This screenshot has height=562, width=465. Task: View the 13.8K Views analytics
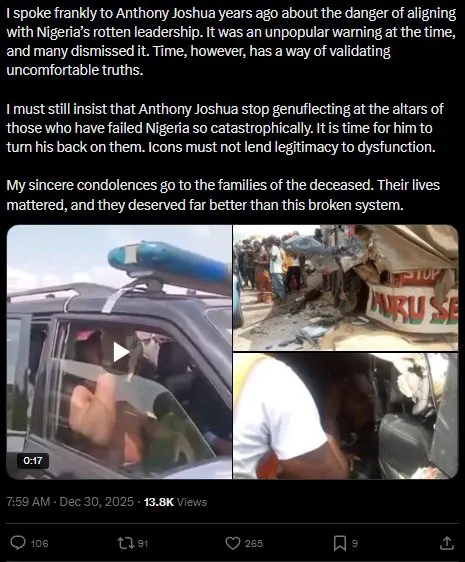pyautogui.click(x=175, y=502)
